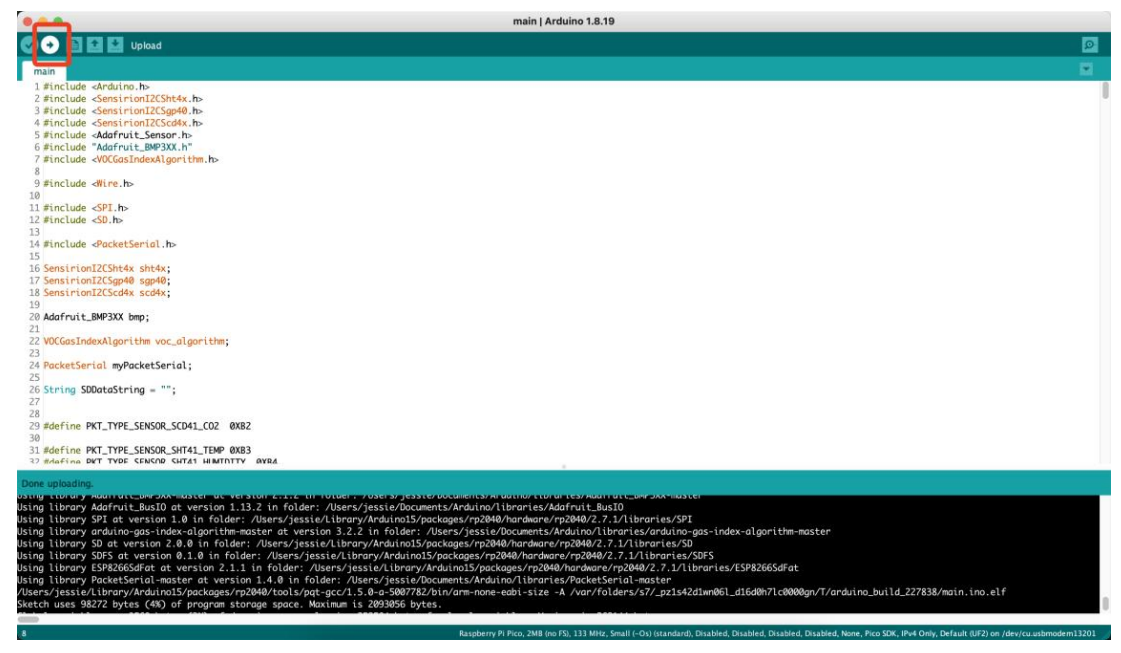Click the console output vertical scrollbar

click(1105, 604)
